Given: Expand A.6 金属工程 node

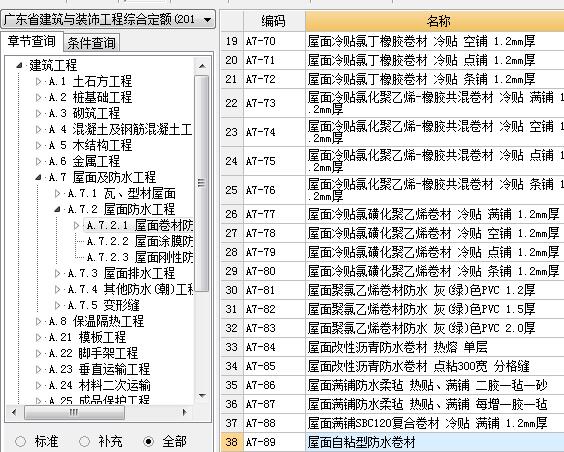Looking at the screenshot, I should [x=38, y=161].
